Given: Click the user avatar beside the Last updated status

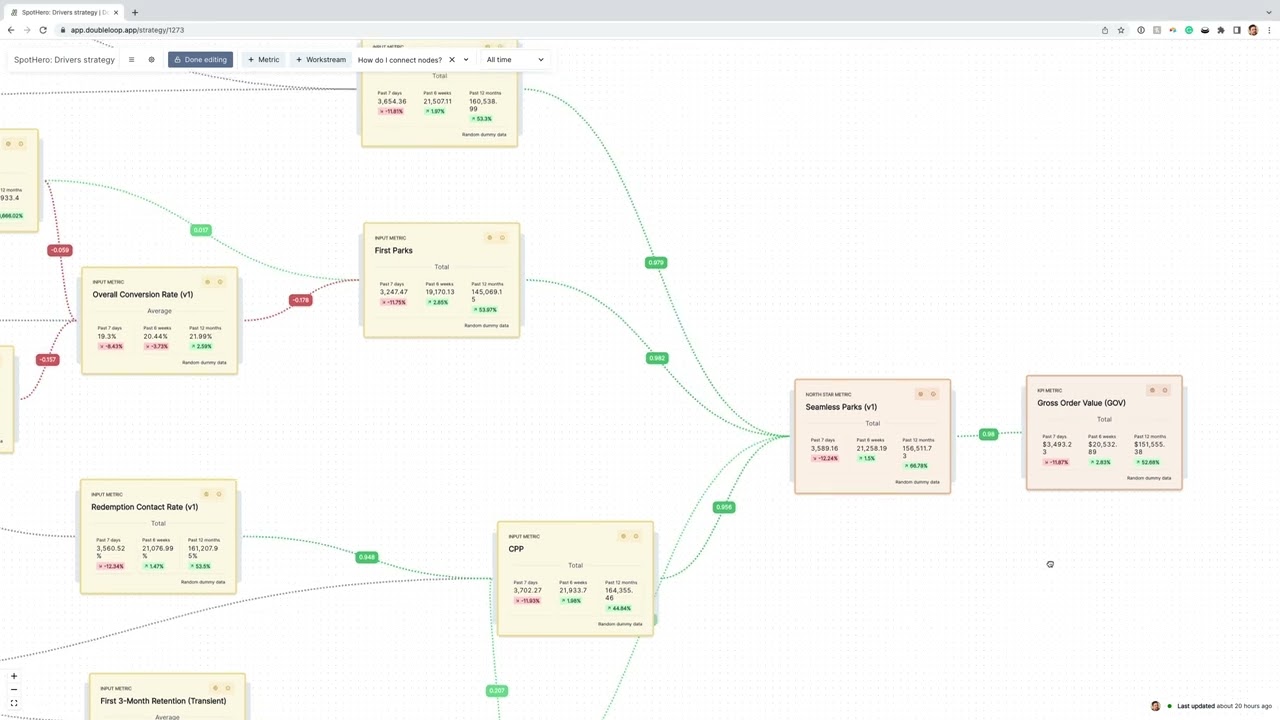Looking at the screenshot, I should click(x=1155, y=706).
